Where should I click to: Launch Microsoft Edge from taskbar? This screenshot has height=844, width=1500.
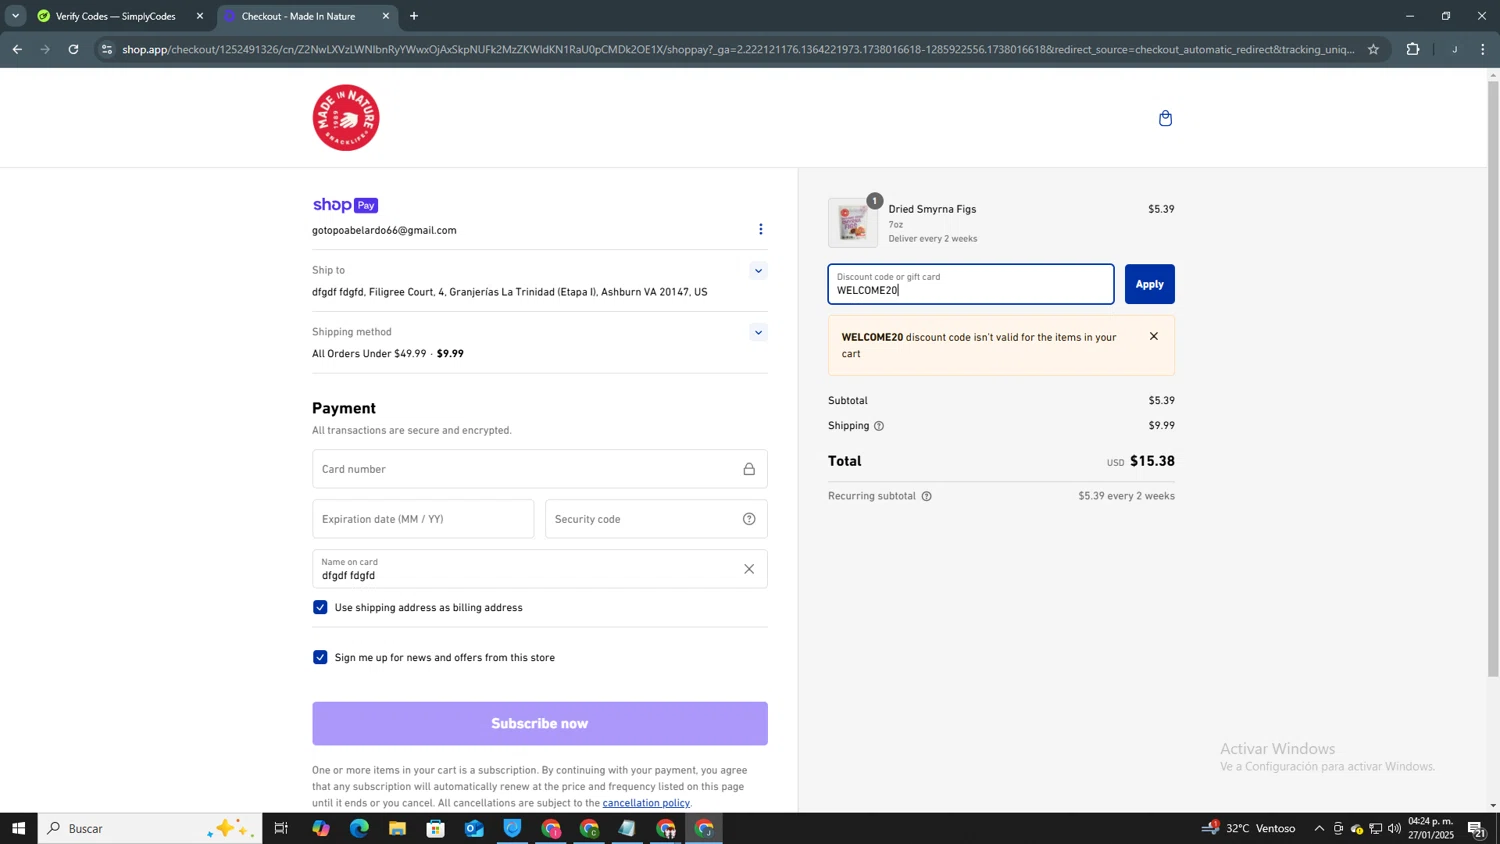pyautogui.click(x=359, y=829)
